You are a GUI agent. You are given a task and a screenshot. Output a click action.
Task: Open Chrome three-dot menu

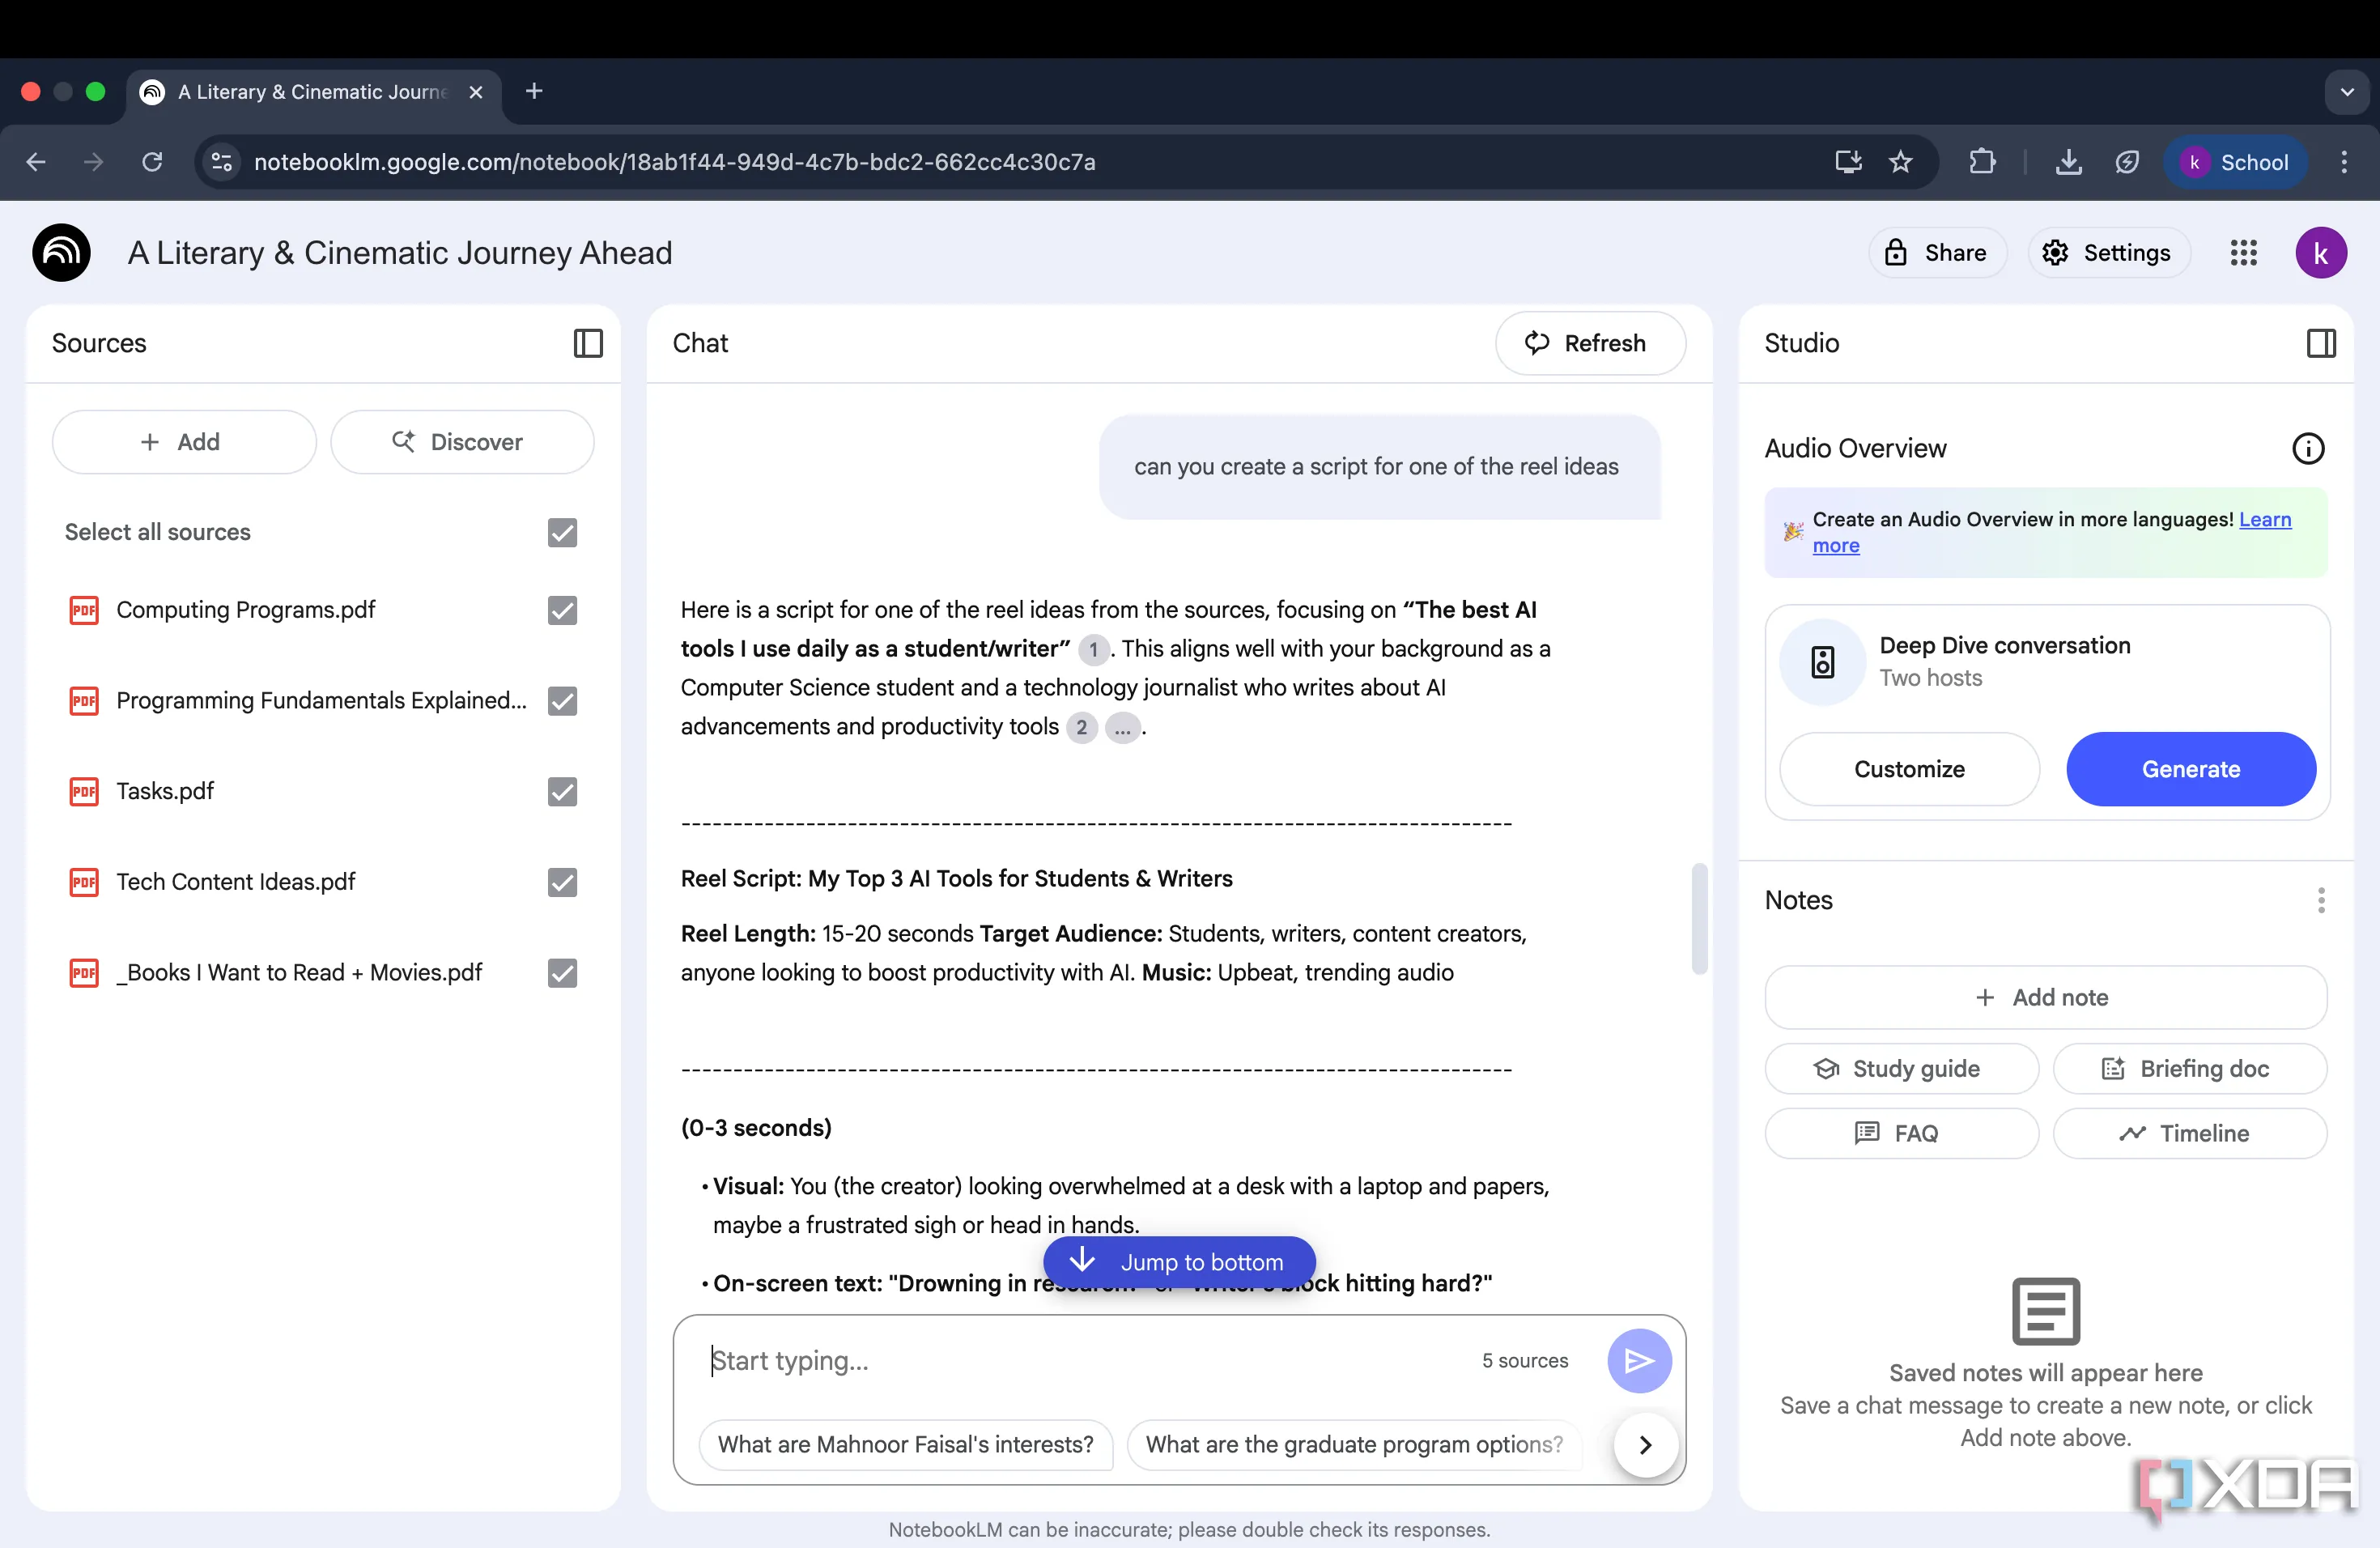pos(2343,162)
